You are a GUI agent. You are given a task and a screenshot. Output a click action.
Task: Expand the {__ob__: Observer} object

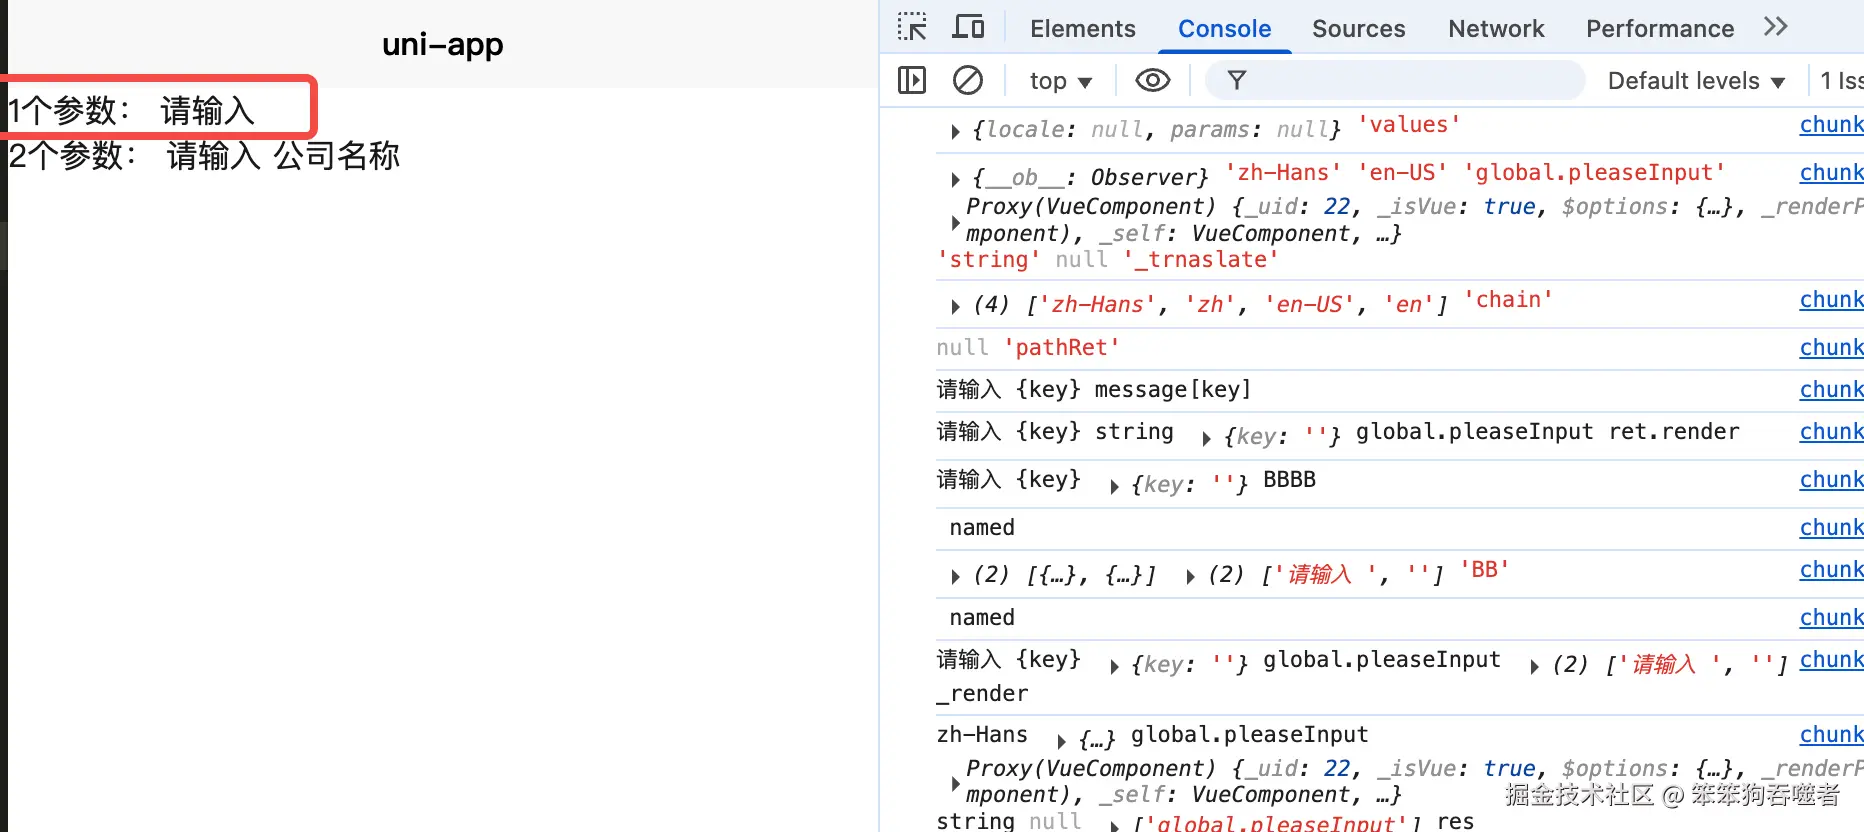click(955, 179)
